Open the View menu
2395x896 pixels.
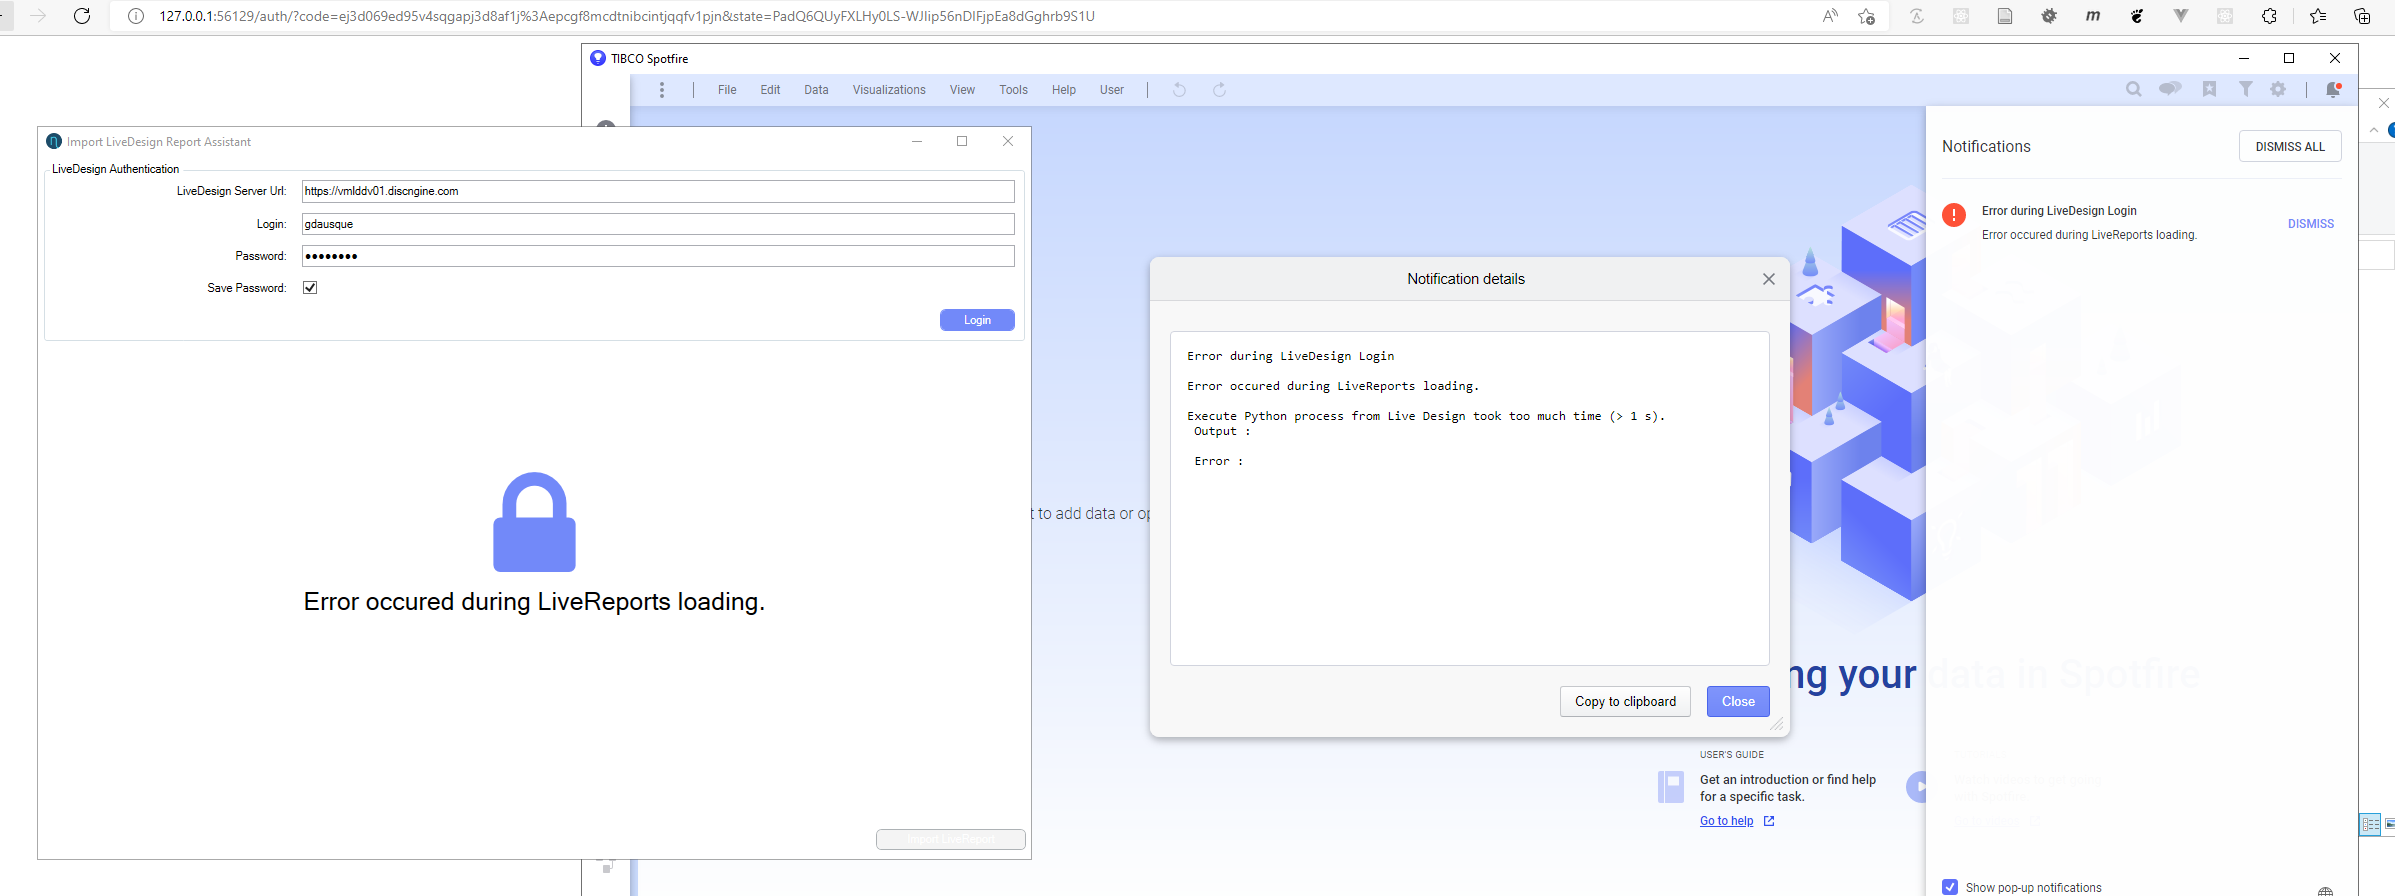(x=962, y=90)
